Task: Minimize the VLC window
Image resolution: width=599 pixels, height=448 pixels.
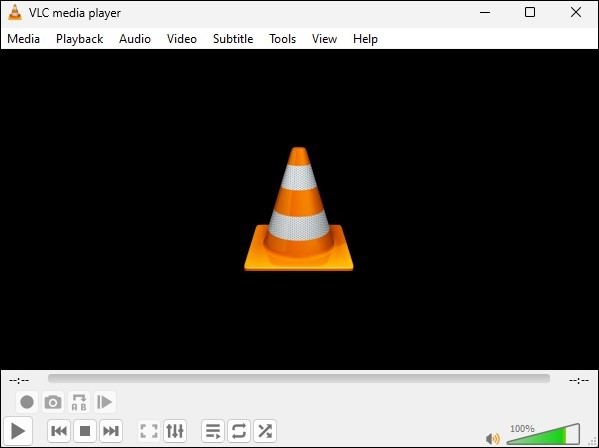Action: [485, 13]
